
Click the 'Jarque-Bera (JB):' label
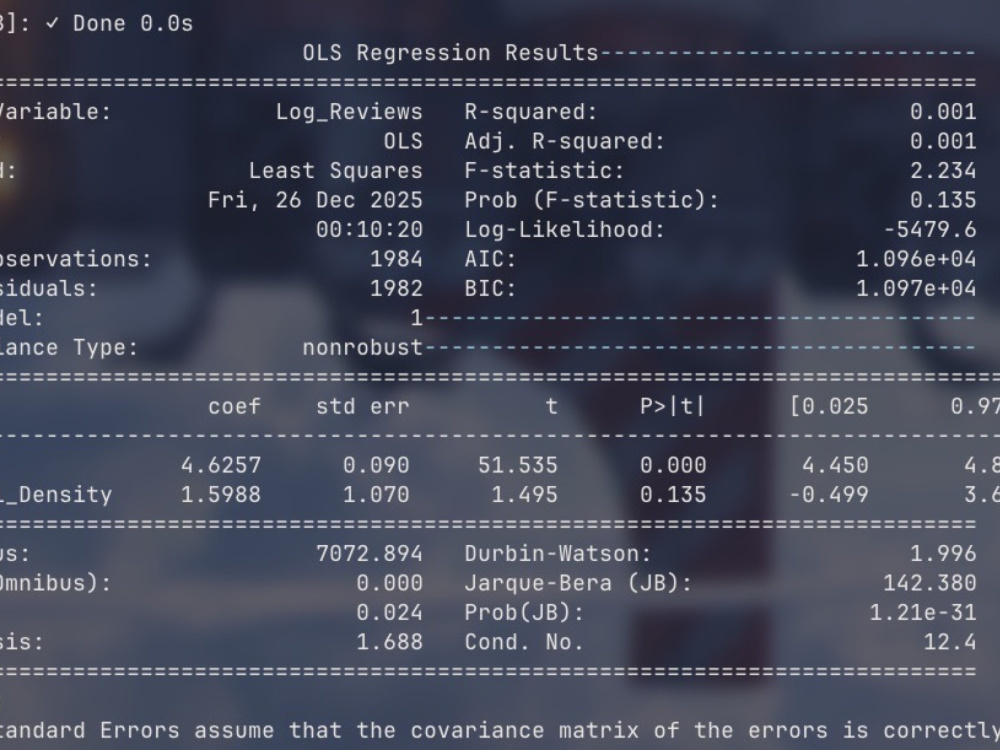[x=578, y=583]
